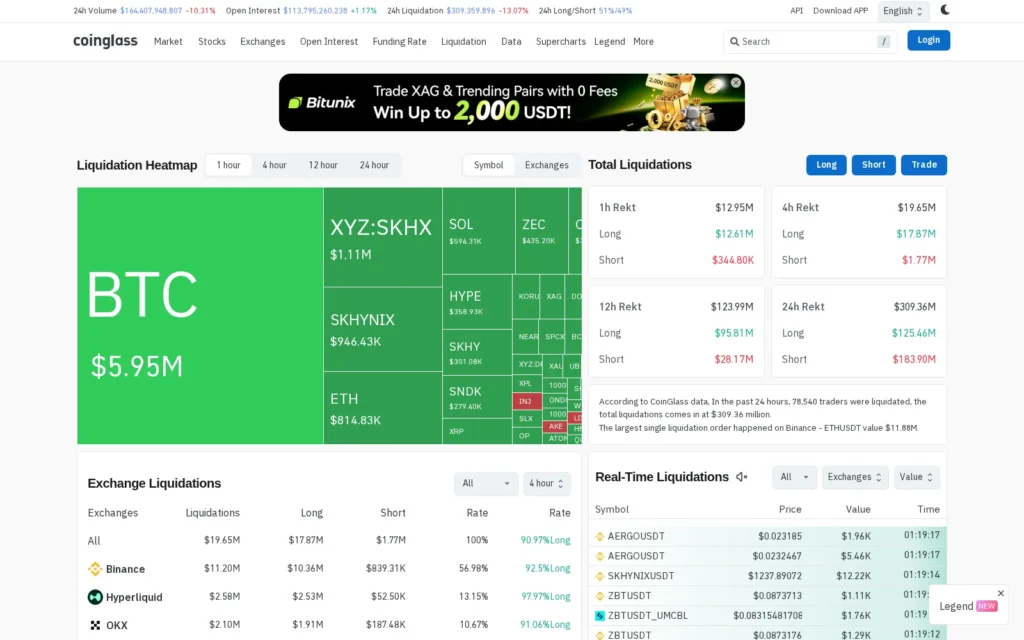The width and height of the screenshot is (1024, 640).
Task: Click SKHYNIXUSDT price $1237.89072
Action: (775, 576)
